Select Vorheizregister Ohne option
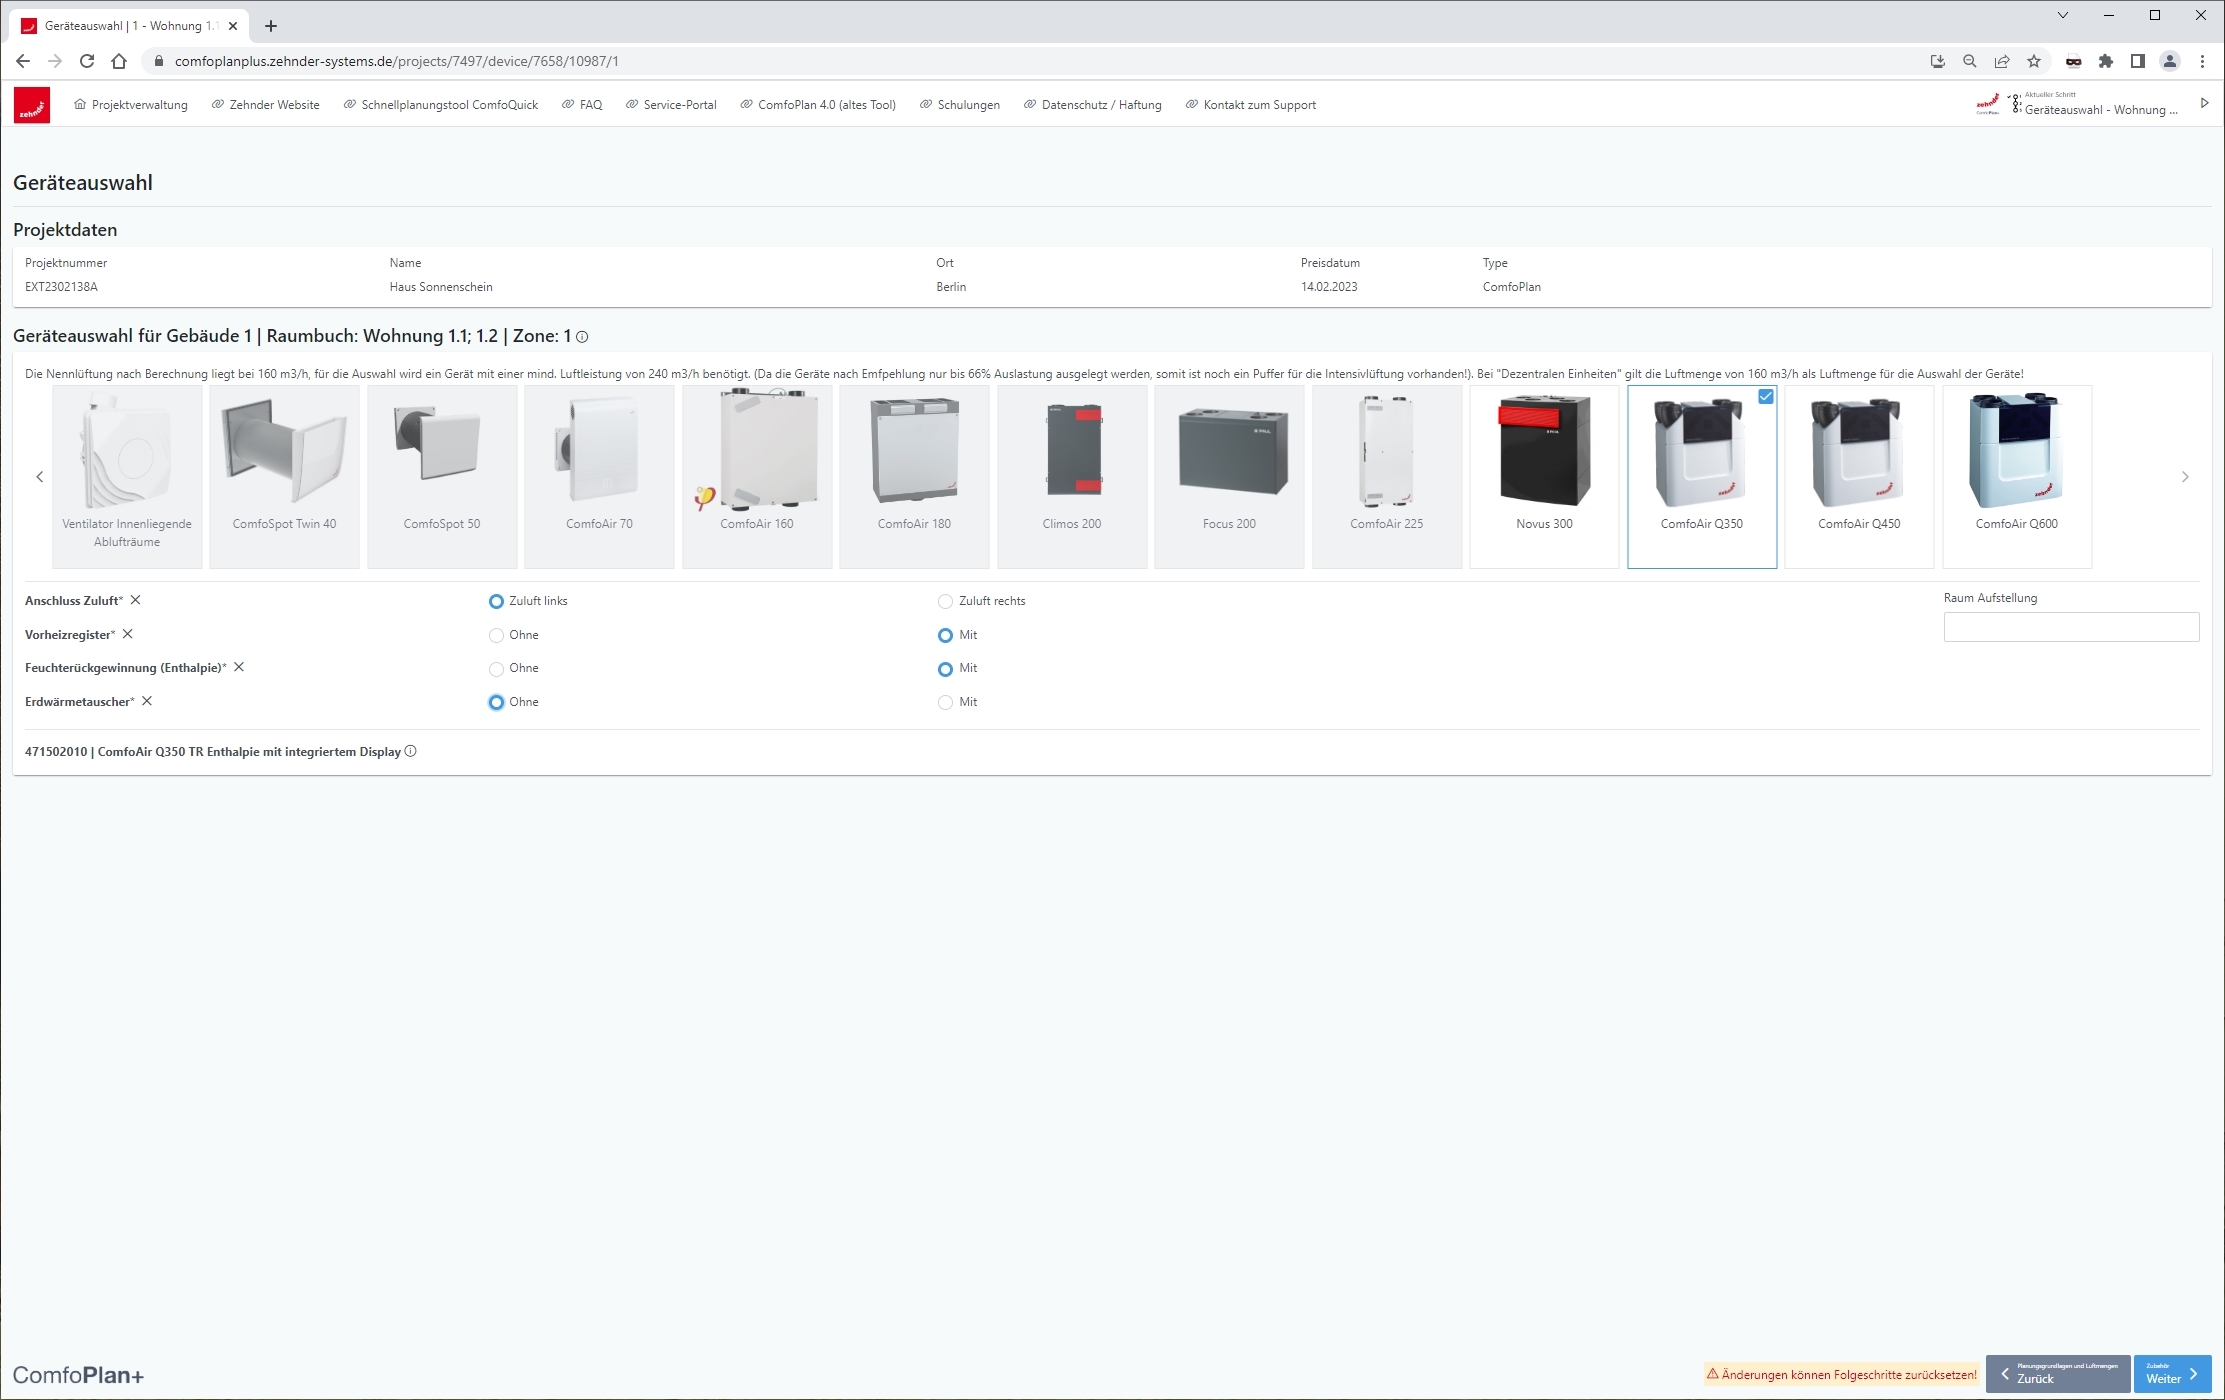This screenshot has height=1400, width=2225. (496, 635)
